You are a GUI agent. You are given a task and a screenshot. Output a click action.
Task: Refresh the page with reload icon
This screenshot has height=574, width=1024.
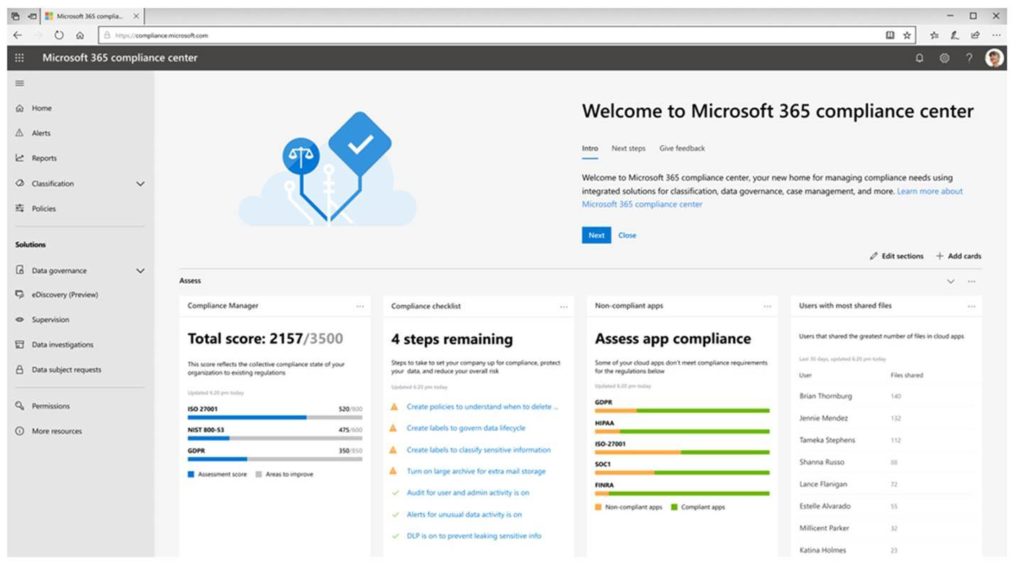59,35
